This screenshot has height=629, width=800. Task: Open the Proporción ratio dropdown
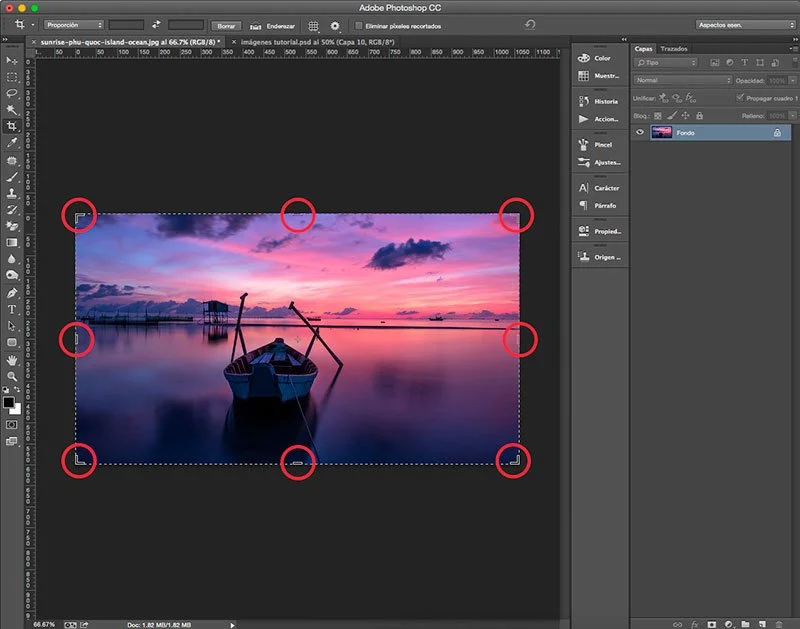coord(74,24)
